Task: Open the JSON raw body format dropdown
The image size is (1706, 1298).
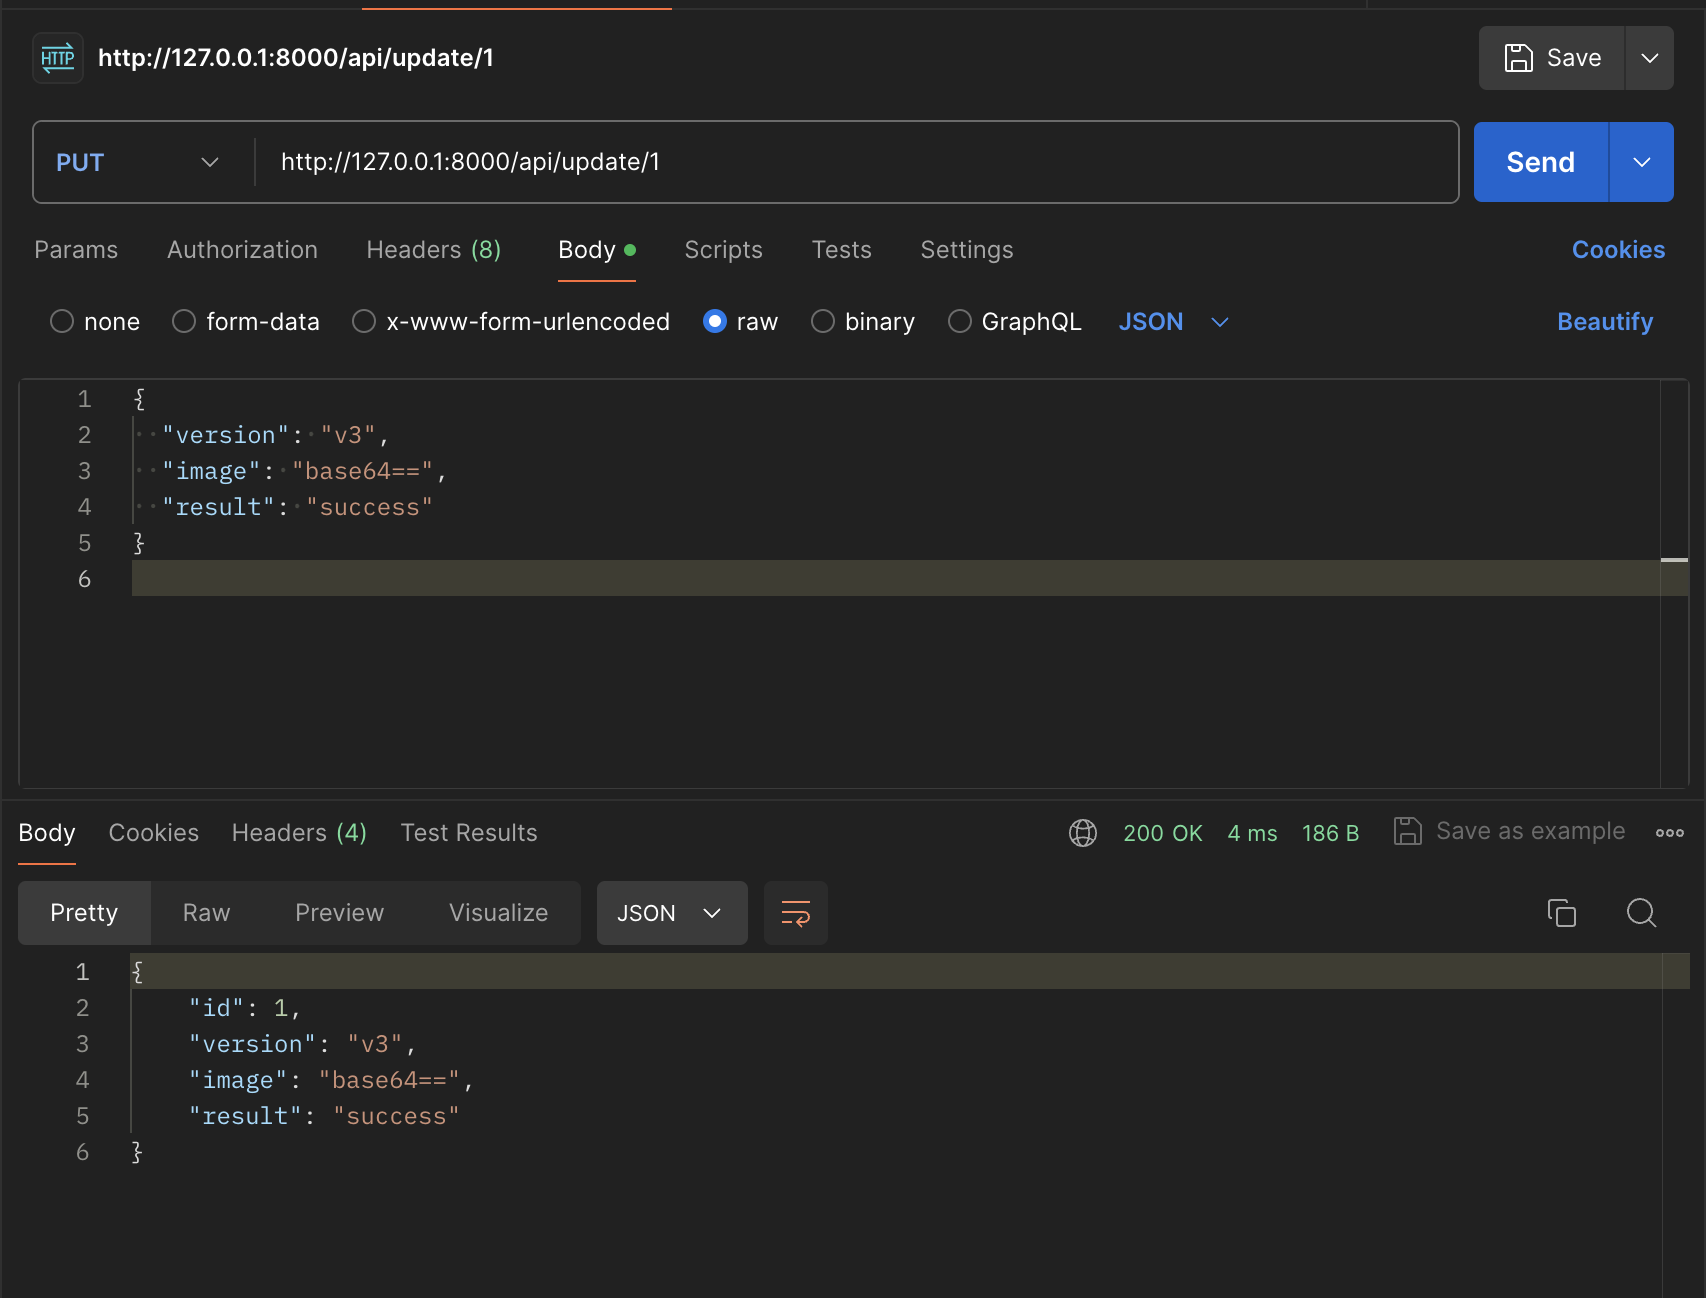Action: click(x=1173, y=321)
